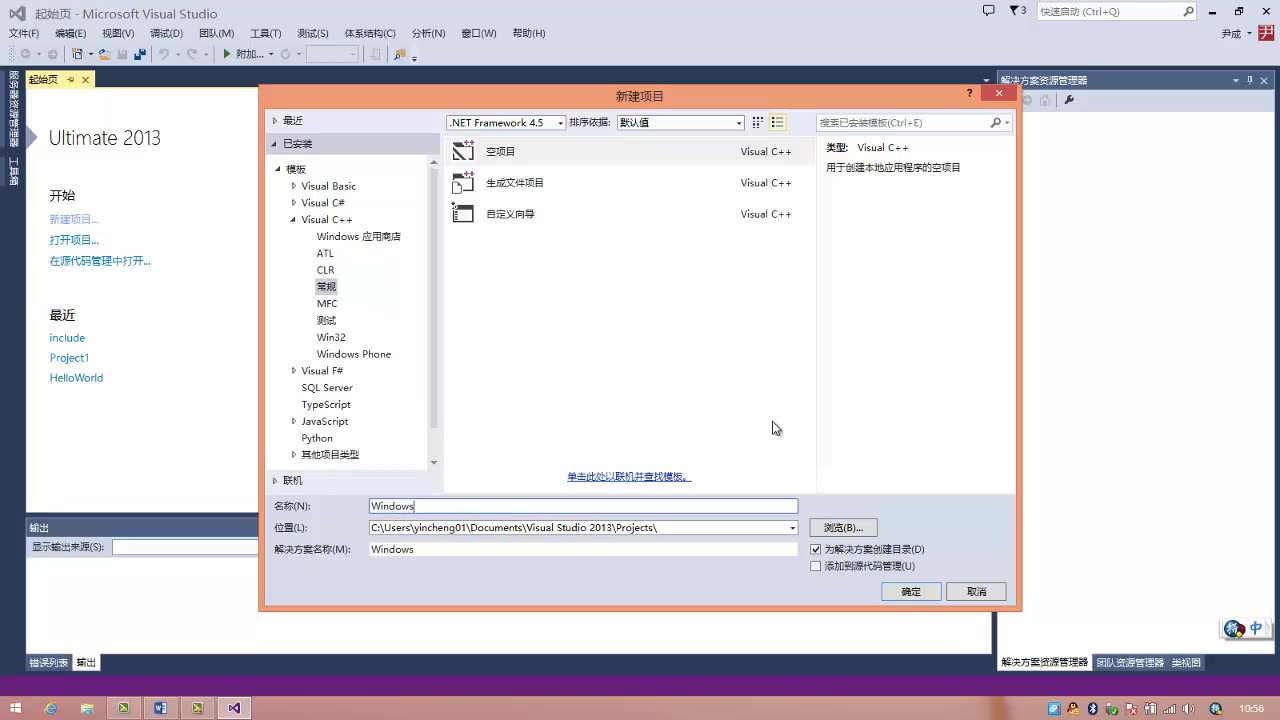Collapse the Visual C++ node
Image resolution: width=1280 pixels, height=720 pixels.
coord(294,219)
